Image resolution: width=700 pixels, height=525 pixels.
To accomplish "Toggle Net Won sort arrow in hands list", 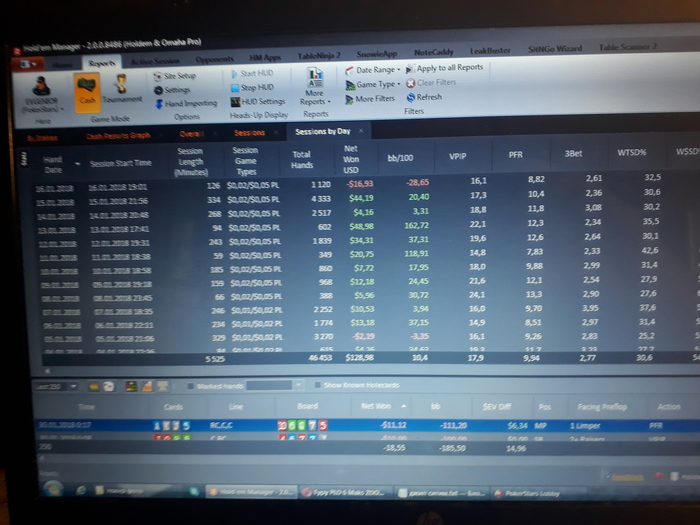I will pos(404,406).
